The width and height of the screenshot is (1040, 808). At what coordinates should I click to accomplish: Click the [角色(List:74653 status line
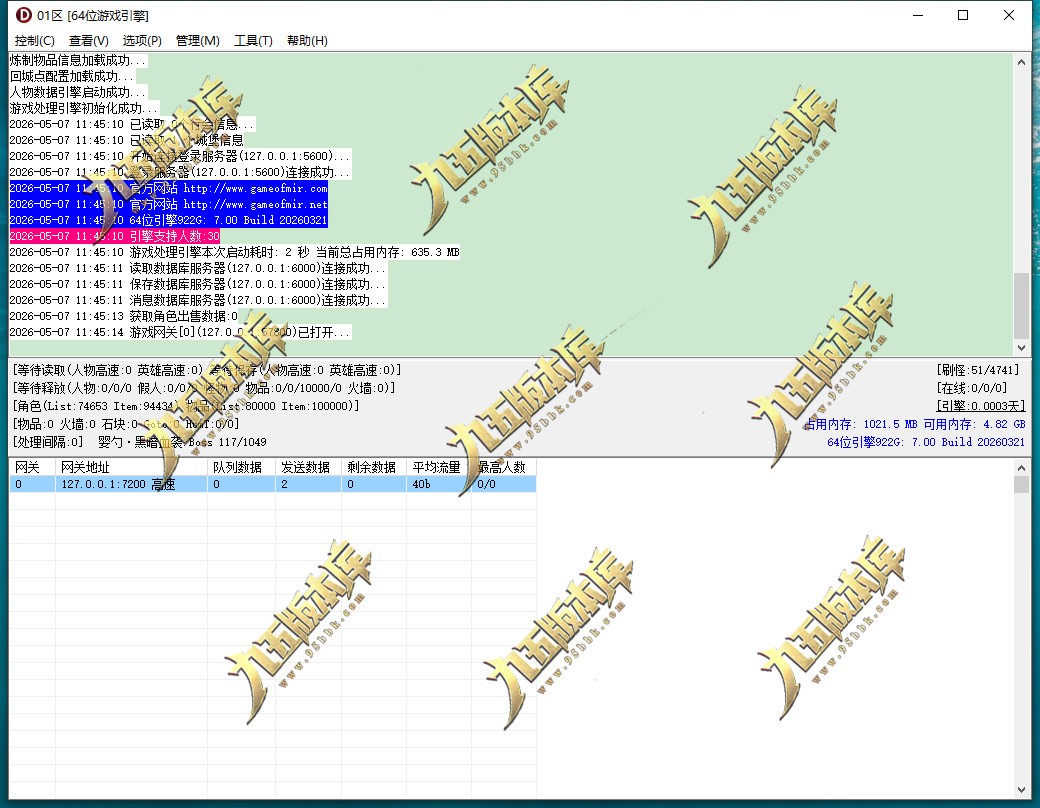[186, 406]
